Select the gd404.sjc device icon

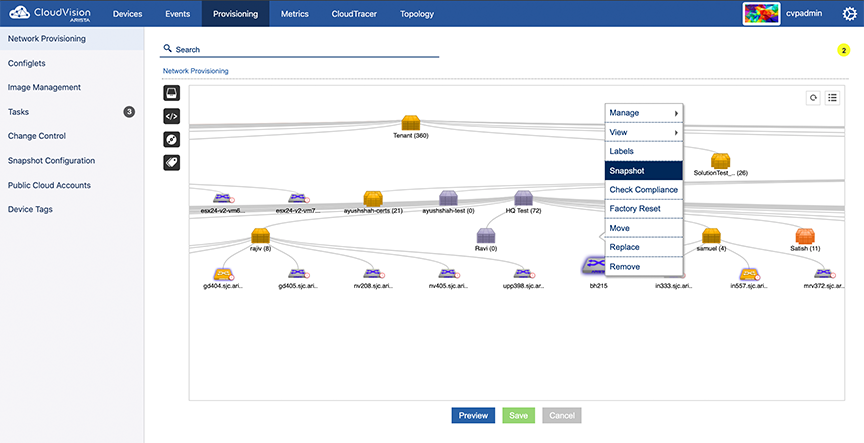pos(223,274)
